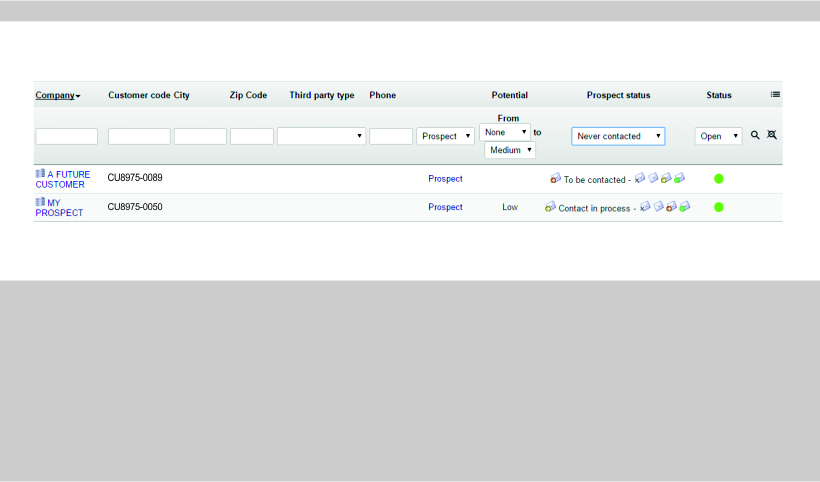Sort by the Company column header
This screenshot has width=820, height=482.
pos(57,95)
